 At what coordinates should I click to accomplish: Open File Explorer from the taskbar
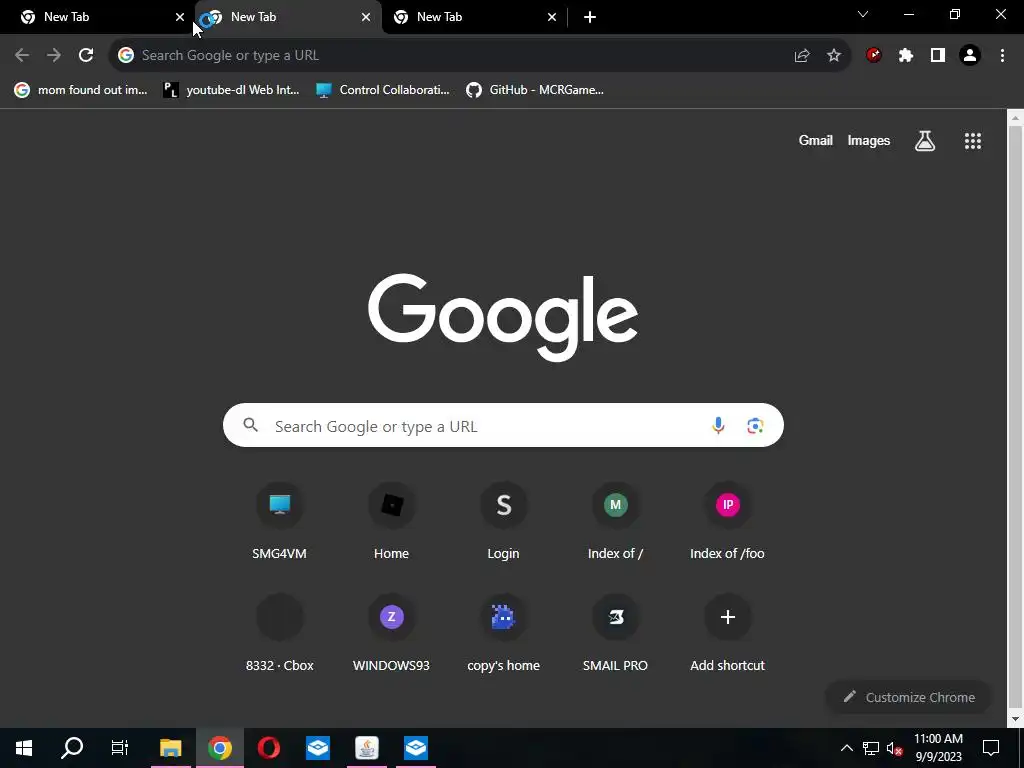(x=170, y=748)
